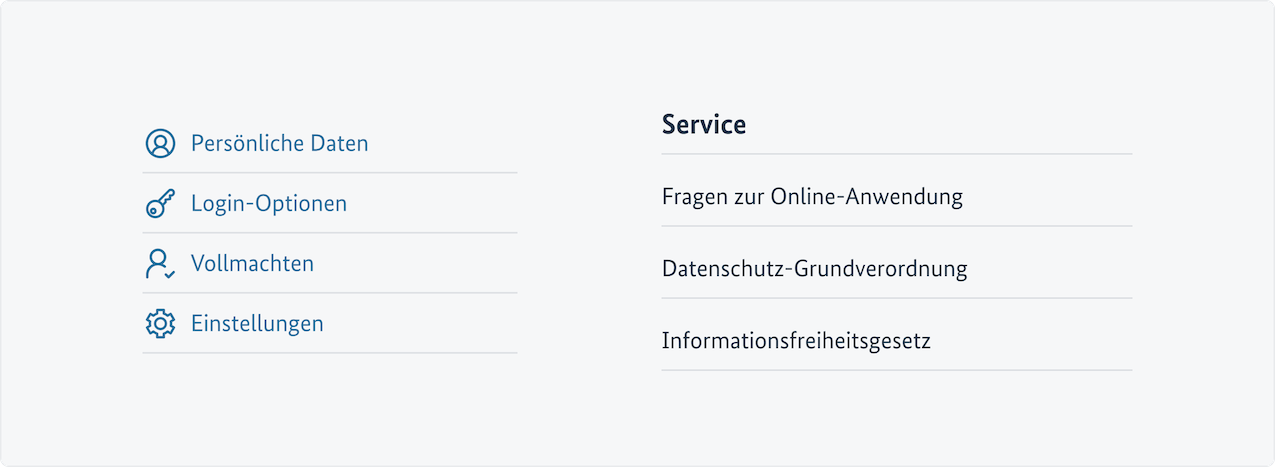Screen dimensions: 1275x467
Task: Click the gear icon beside Einstellungen
Action: click(160, 324)
